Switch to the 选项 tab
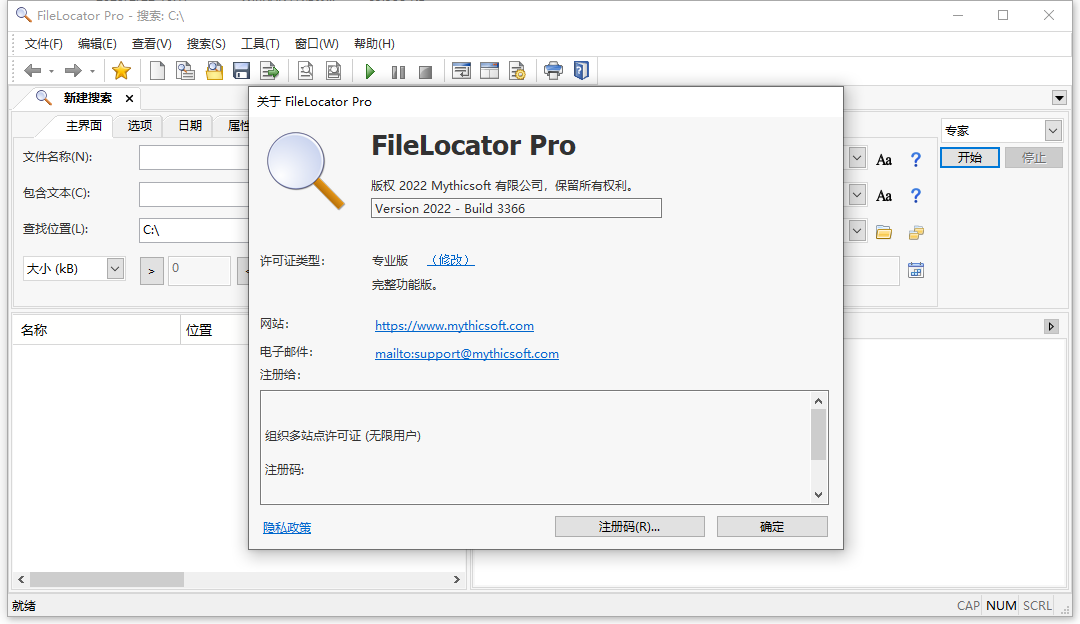 click(137, 126)
